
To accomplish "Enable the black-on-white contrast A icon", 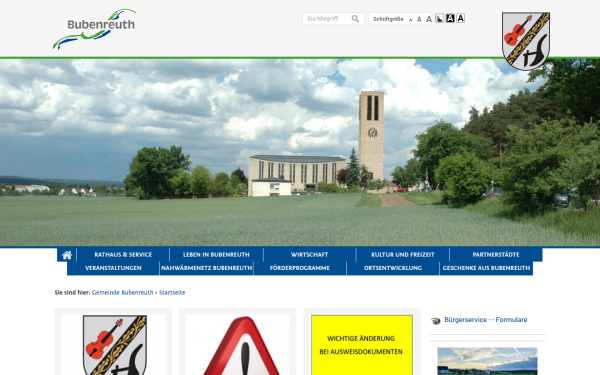I will 461,18.
